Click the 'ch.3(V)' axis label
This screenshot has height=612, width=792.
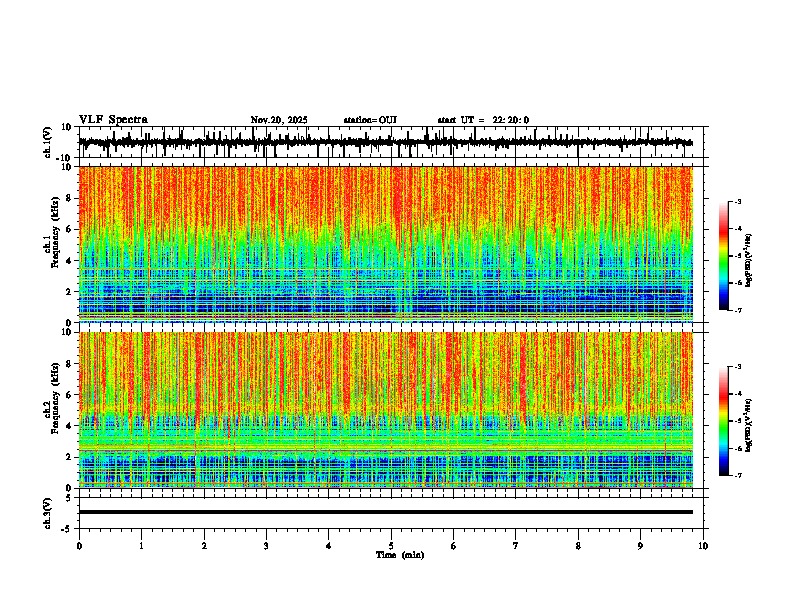tap(48, 513)
